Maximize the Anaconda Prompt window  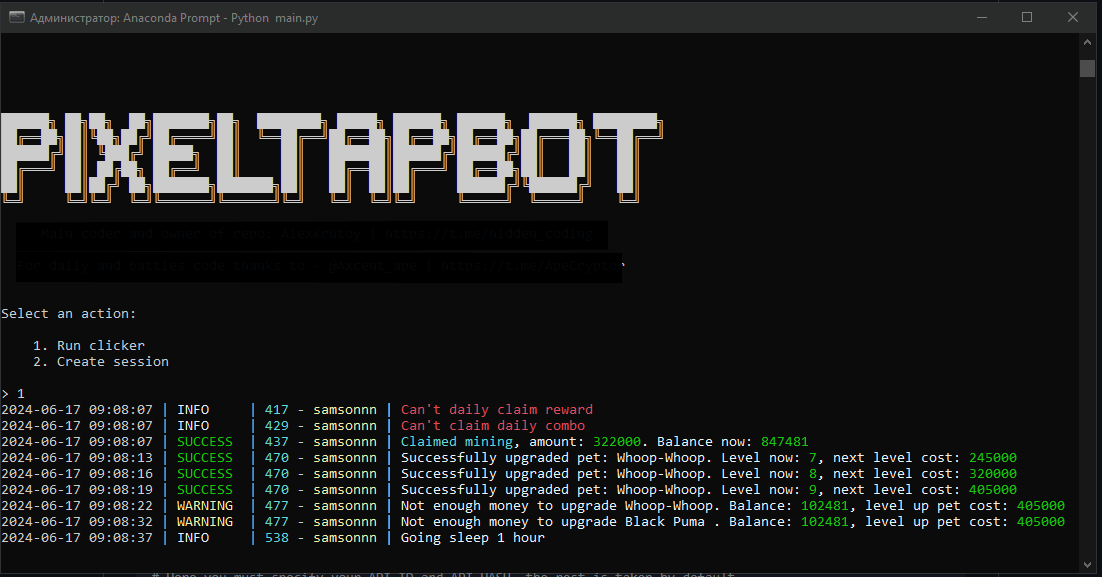point(1027,17)
